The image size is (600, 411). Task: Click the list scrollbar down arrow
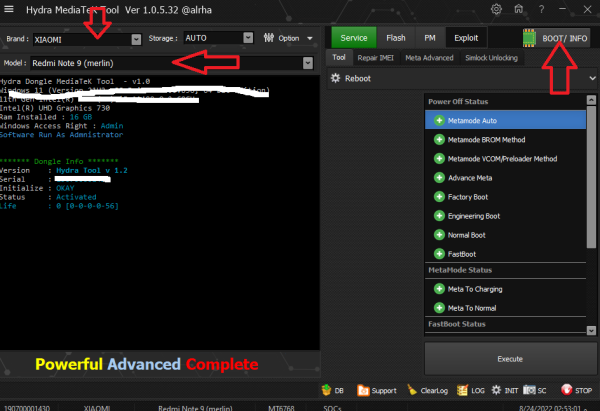pyautogui.click(x=591, y=330)
